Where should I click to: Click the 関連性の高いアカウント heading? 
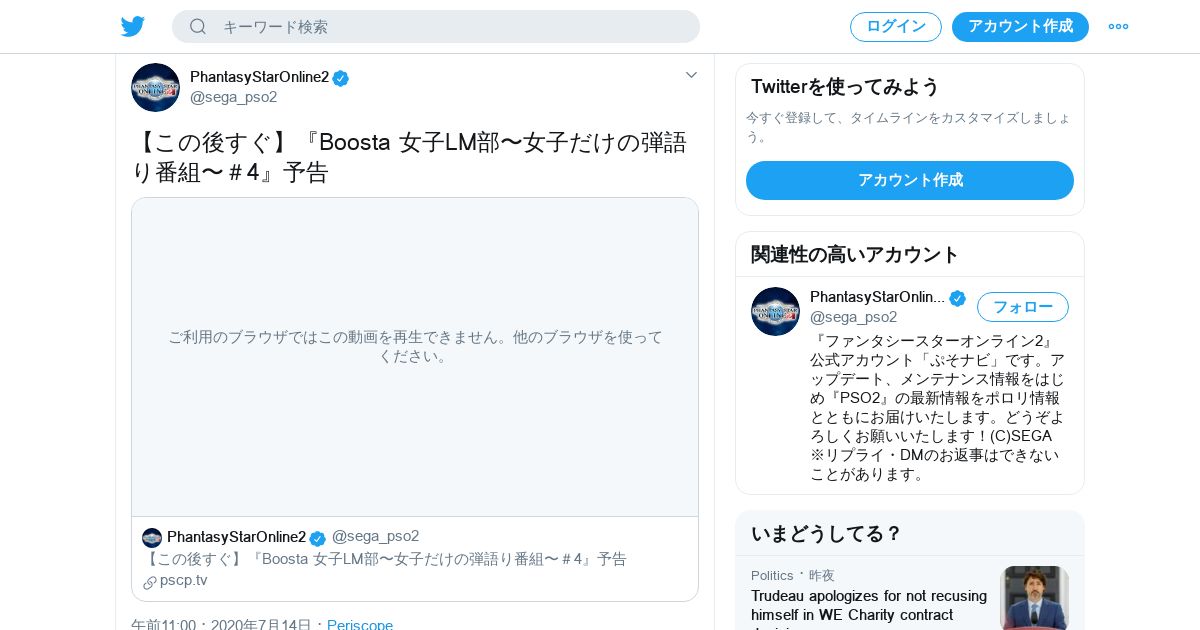(x=855, y=255)
